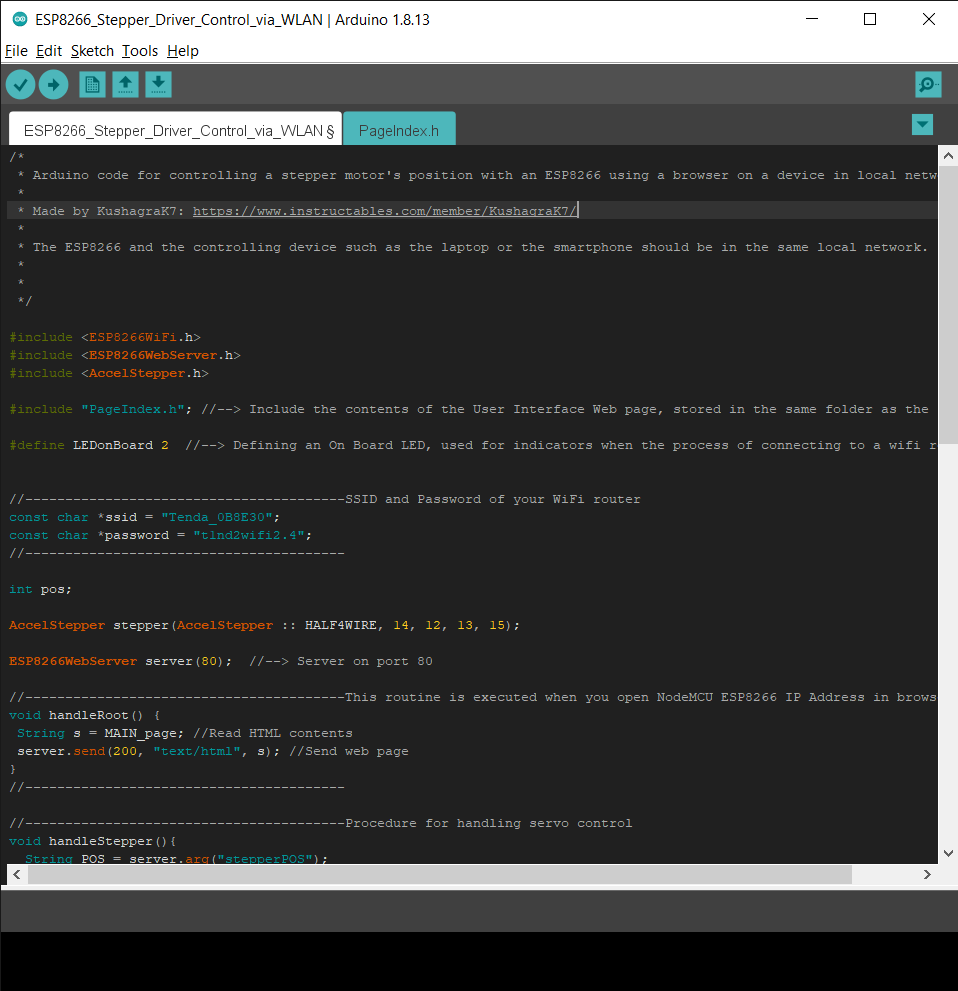Open the Serial Monitor icon

coord(927,84)
